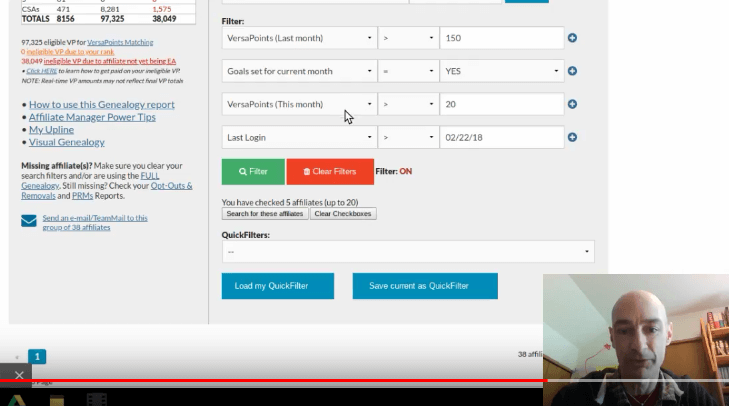The height and width of the screenshot is (406, 729).
Task: Click Search for these affiliates button
Action: (x=265, y=214)
